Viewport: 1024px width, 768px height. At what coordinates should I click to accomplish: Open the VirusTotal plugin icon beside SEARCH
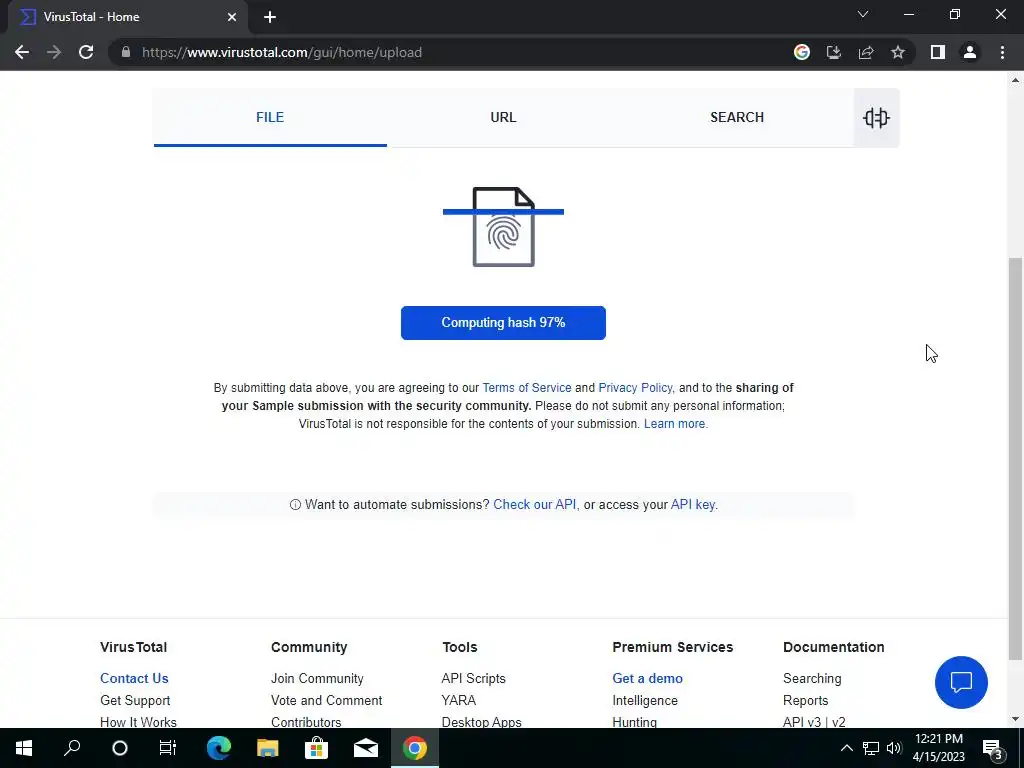pyautogui.click(x=876, y=118)
